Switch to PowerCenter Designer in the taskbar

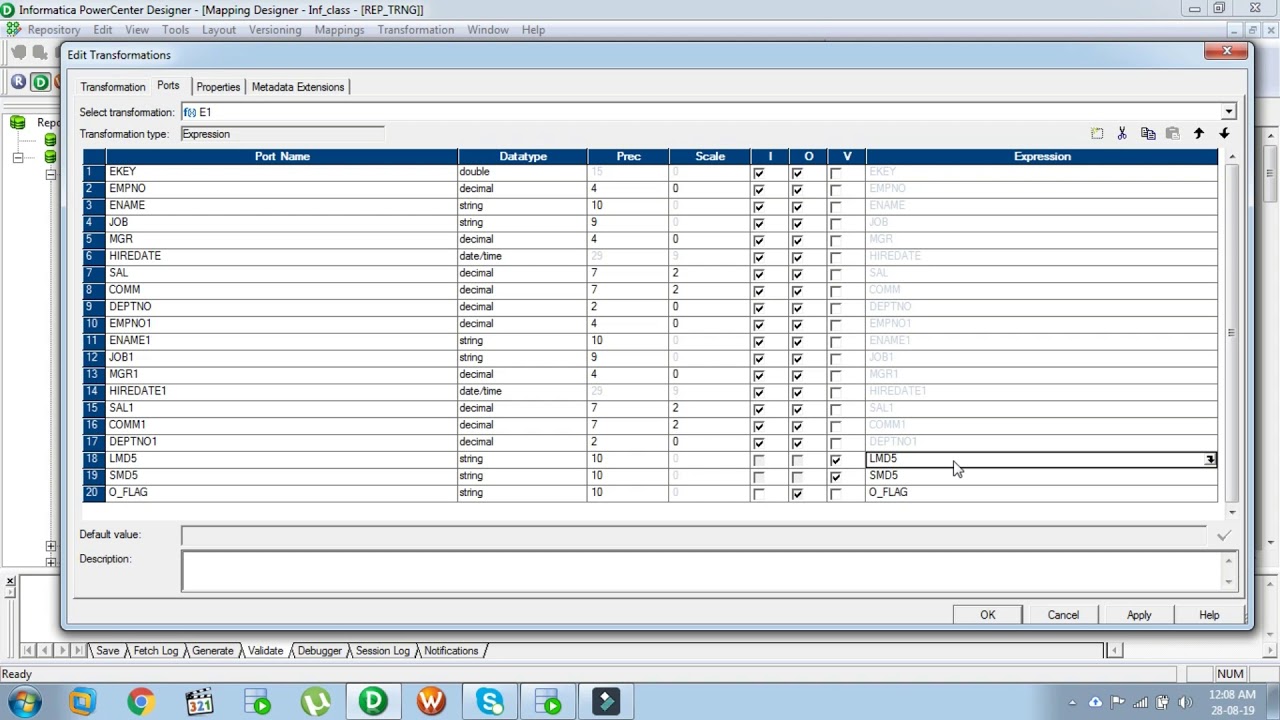374,702
